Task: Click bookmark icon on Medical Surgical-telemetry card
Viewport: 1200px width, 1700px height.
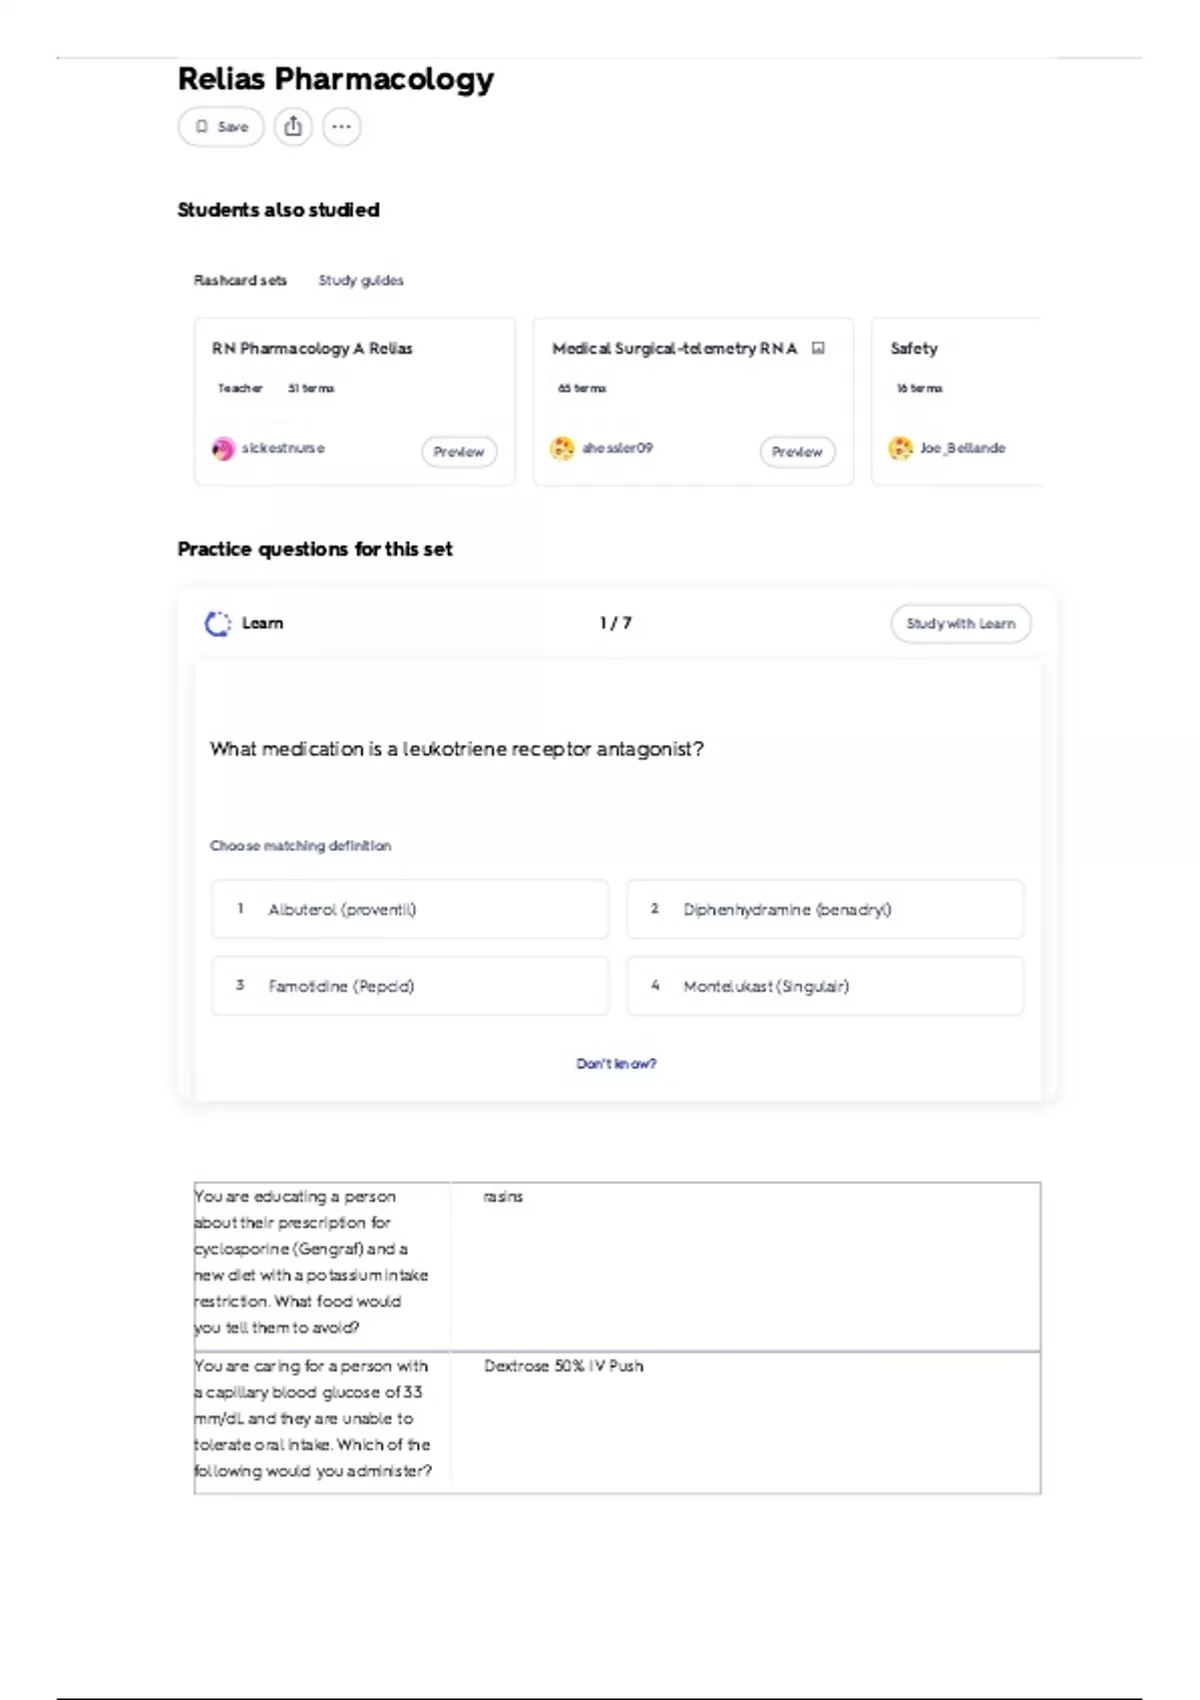Action: click(818, 348)
